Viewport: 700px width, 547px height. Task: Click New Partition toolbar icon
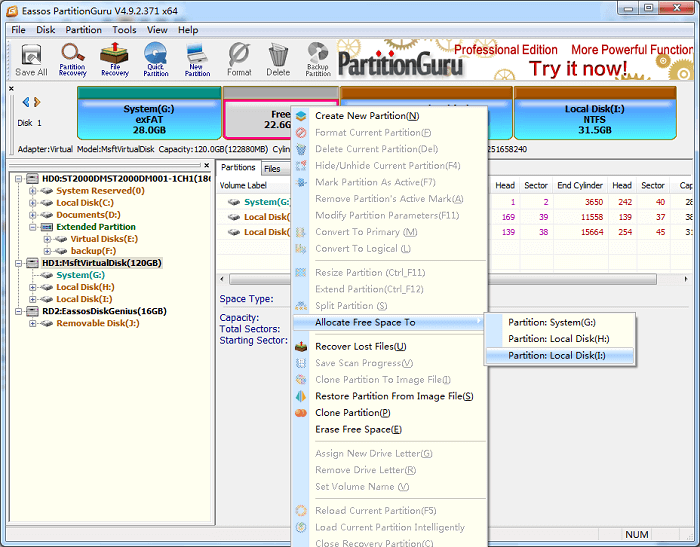pos(197,60)
